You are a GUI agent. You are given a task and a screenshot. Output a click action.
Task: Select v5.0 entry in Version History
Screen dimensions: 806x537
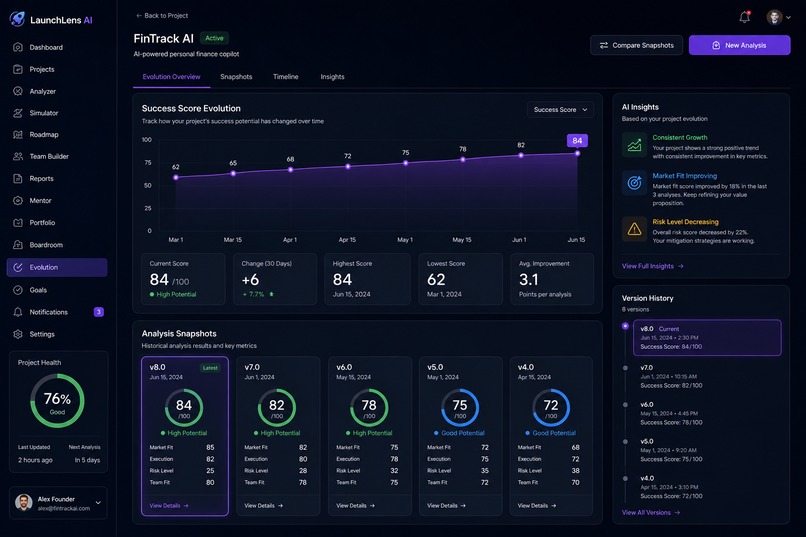671,450
